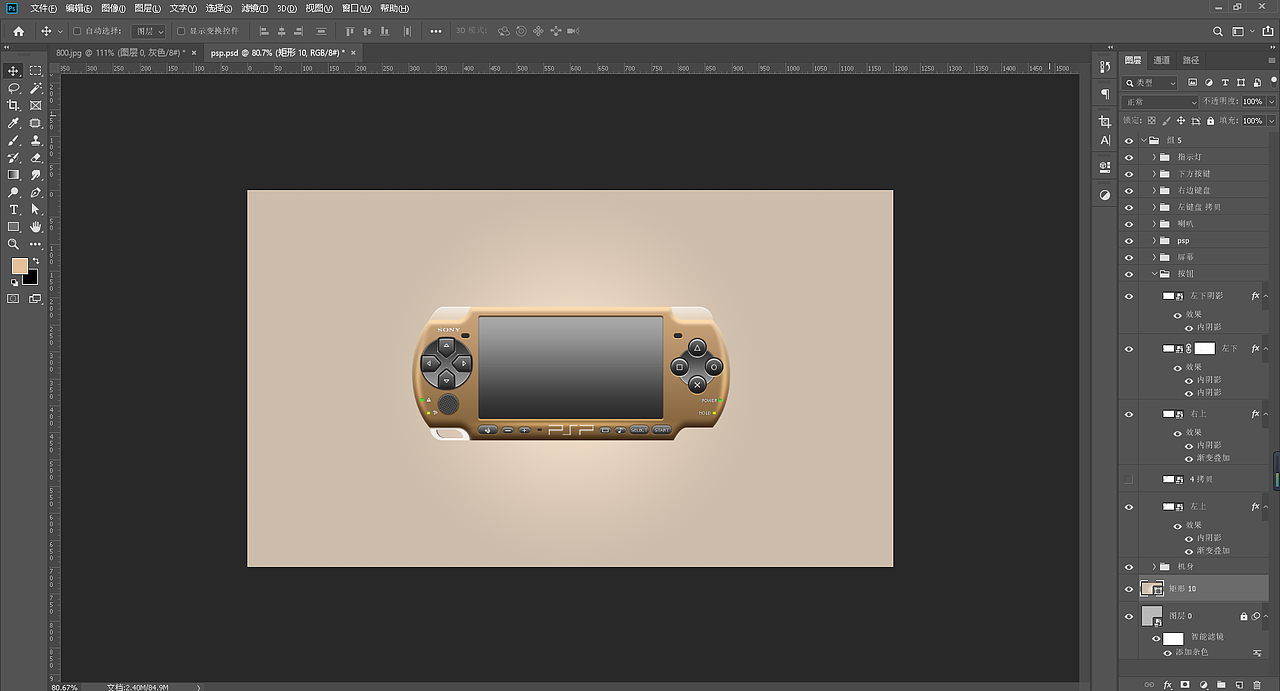1280x691 pixels.
Task: Expand the 机身 group
Action: point(1153,567)
